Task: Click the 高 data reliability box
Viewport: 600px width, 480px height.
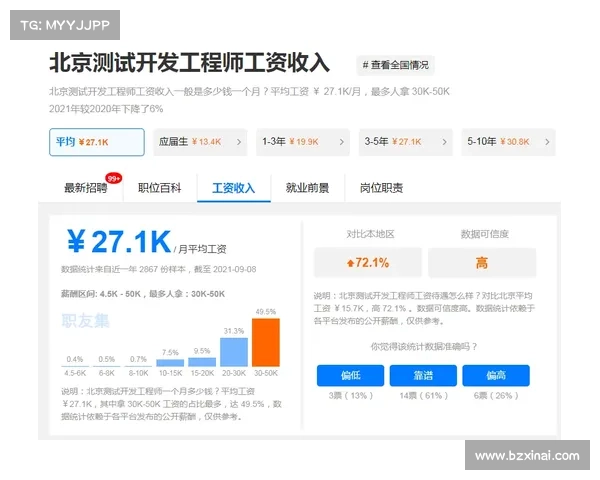Action: pos(482,263)
